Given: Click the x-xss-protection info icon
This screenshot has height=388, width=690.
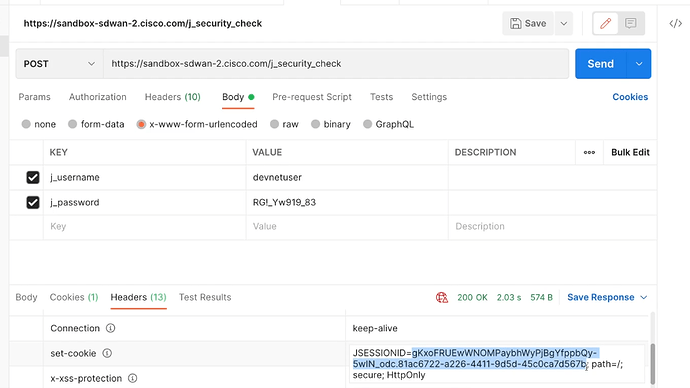Looking at the screenshot, I should click(x=132, y=378).
